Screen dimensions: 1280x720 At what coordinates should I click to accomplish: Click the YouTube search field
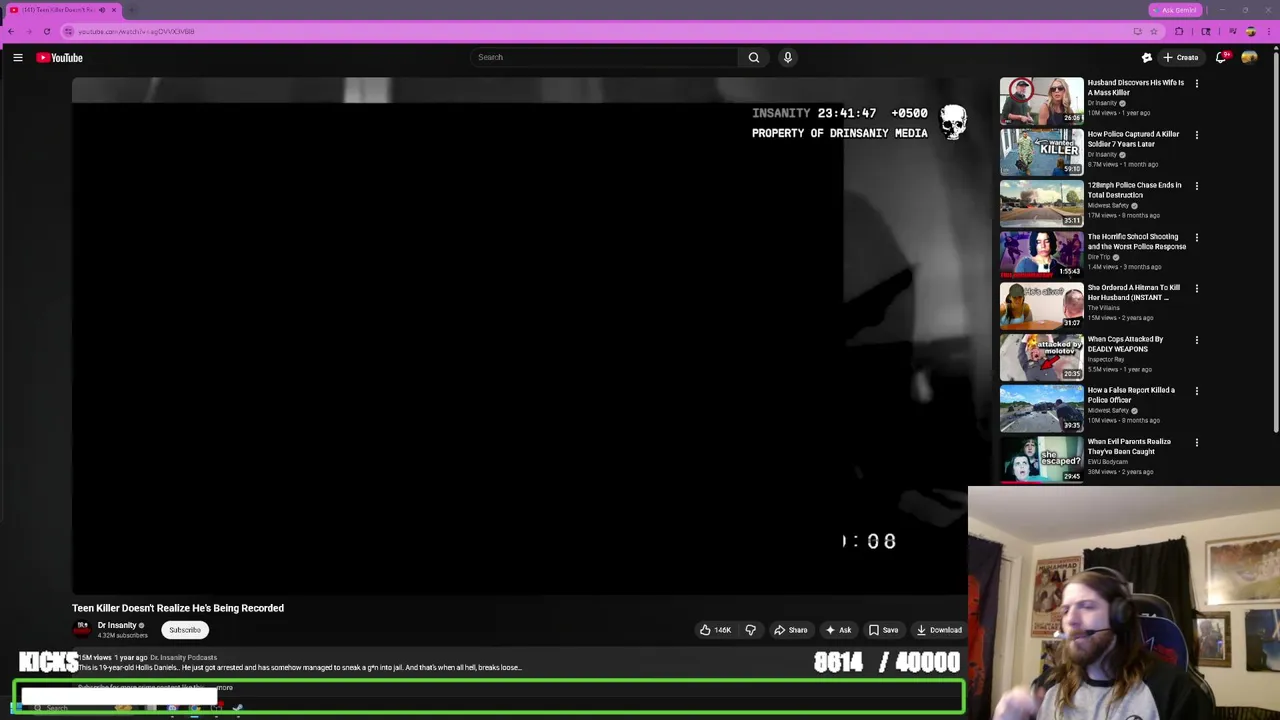604,57
